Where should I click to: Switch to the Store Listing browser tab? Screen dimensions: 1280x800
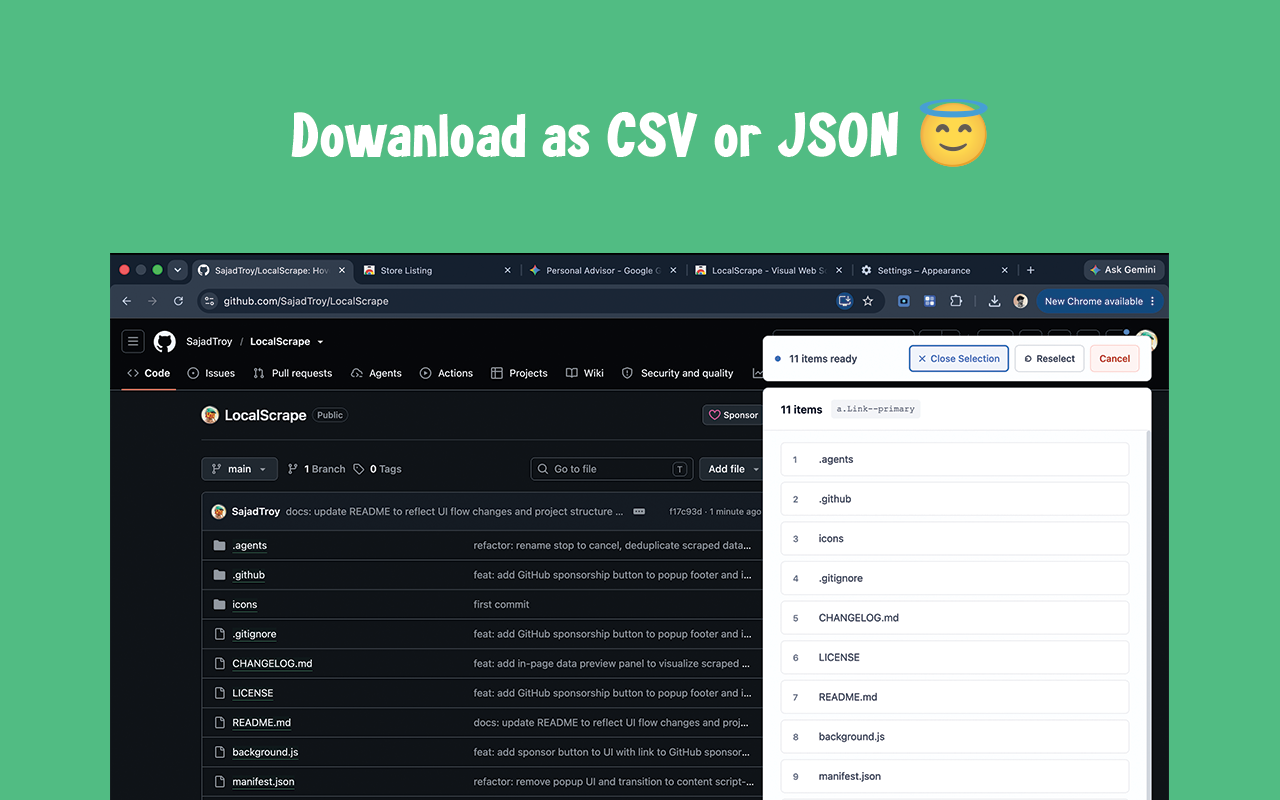[437, 270]
